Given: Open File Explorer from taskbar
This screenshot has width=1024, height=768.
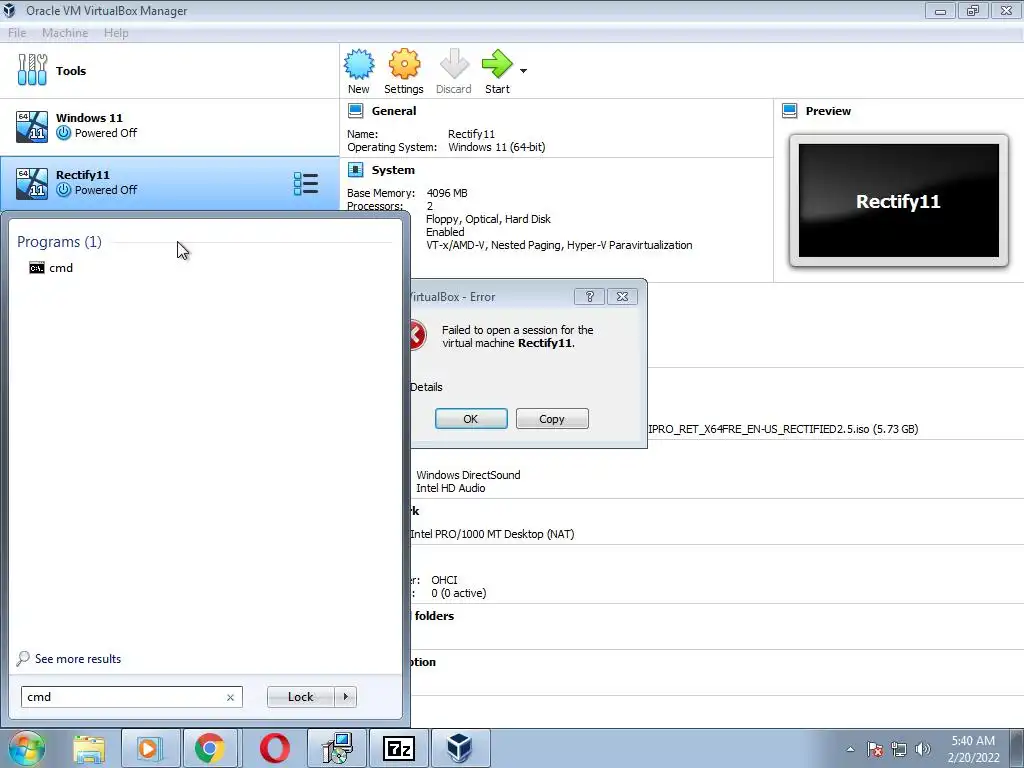Looking at the screenshot, I should click(x=89, y=748).
